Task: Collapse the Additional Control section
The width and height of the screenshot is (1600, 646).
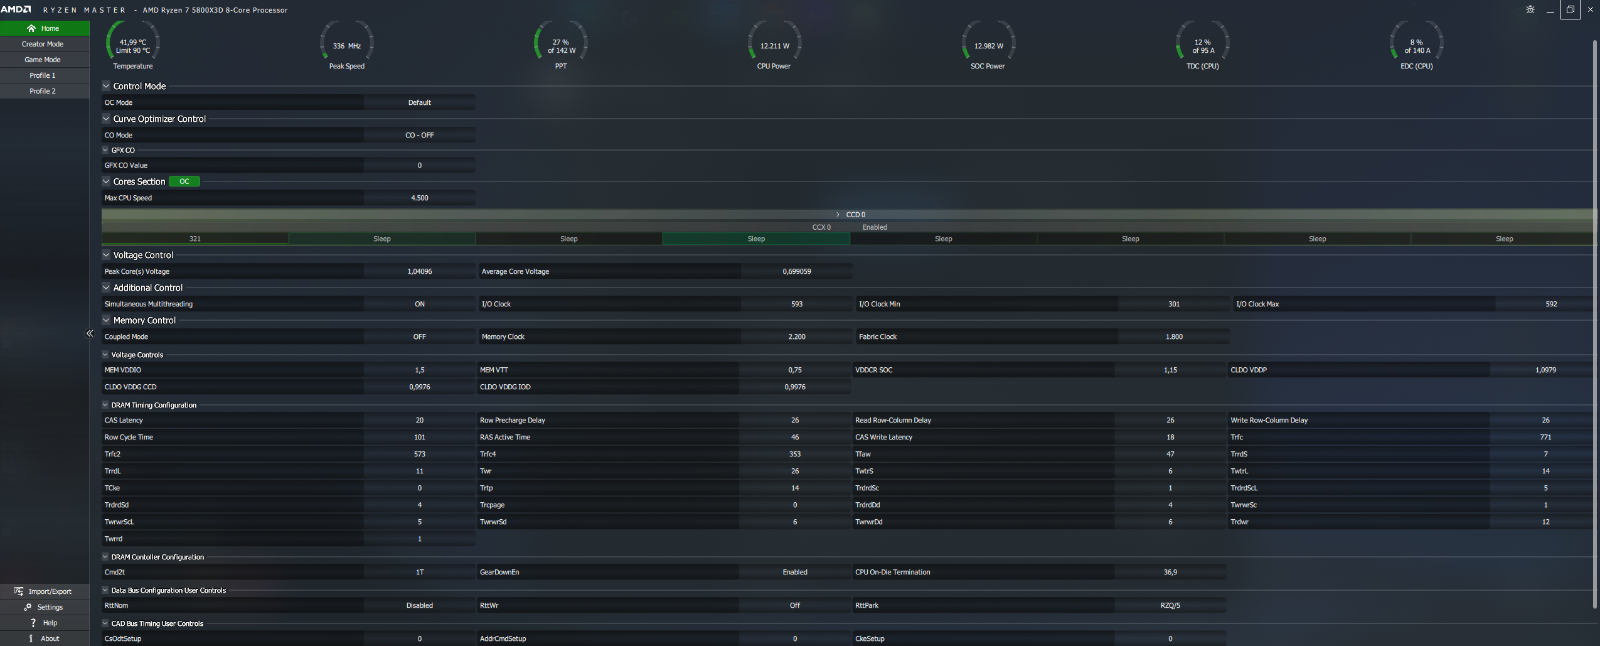Action: 106,288
